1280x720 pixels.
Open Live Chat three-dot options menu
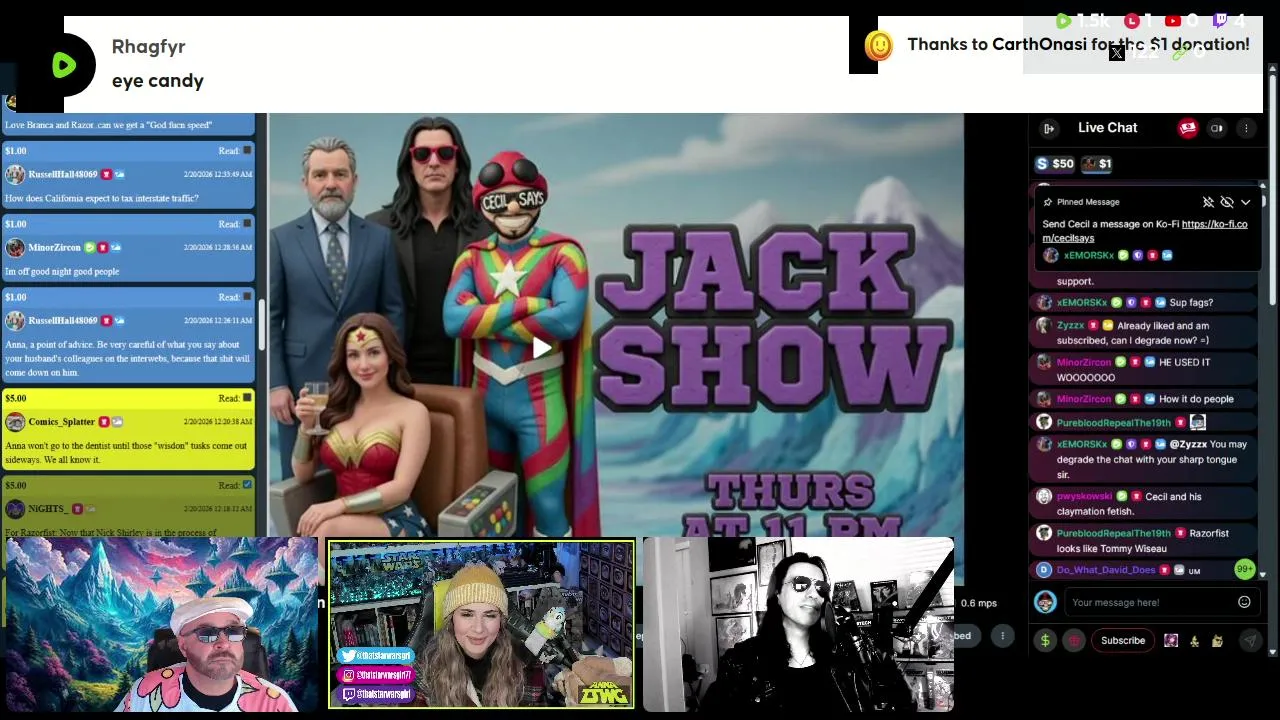coord(1246,128)
